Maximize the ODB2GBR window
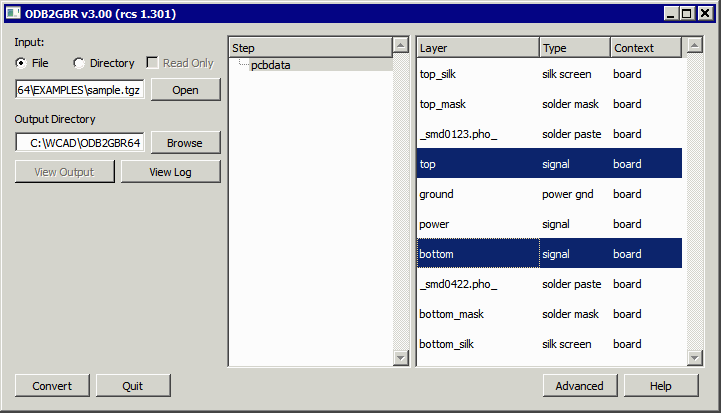This screenshot has width=721, height=413. (x=687, y=13)
